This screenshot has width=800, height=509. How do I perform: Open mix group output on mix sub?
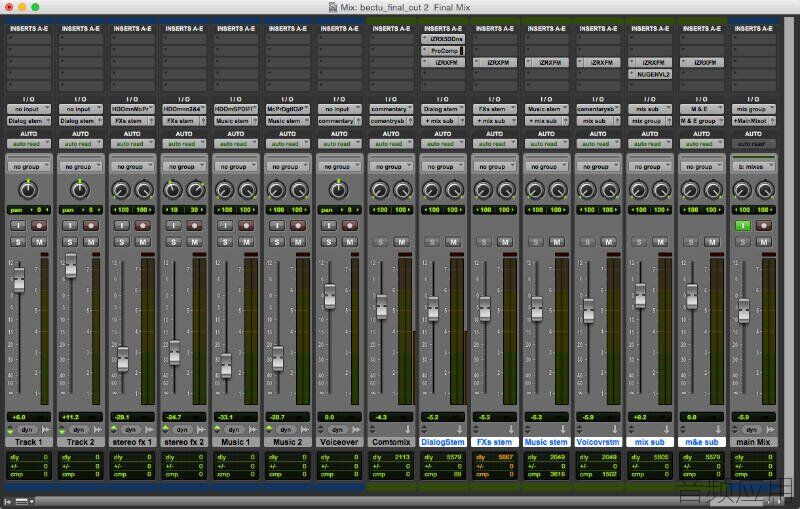[x=650, y=121]
